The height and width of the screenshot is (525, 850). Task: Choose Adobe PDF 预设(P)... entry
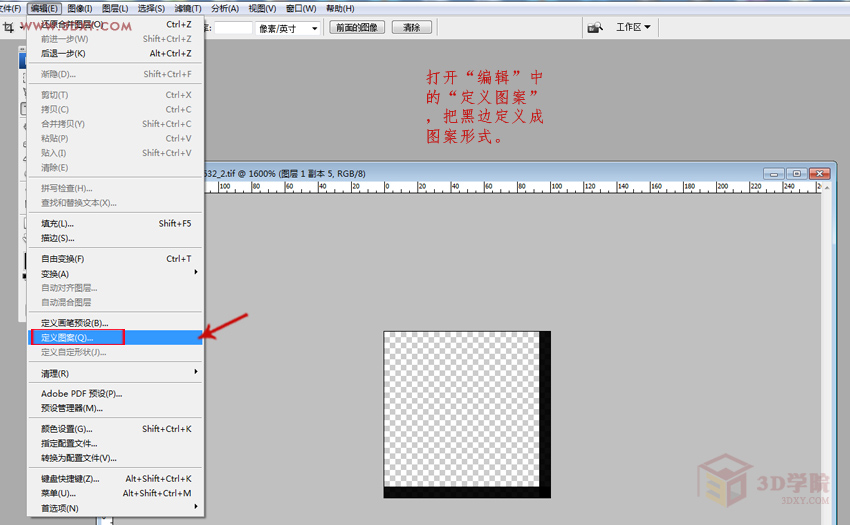(x=115, y=394)
